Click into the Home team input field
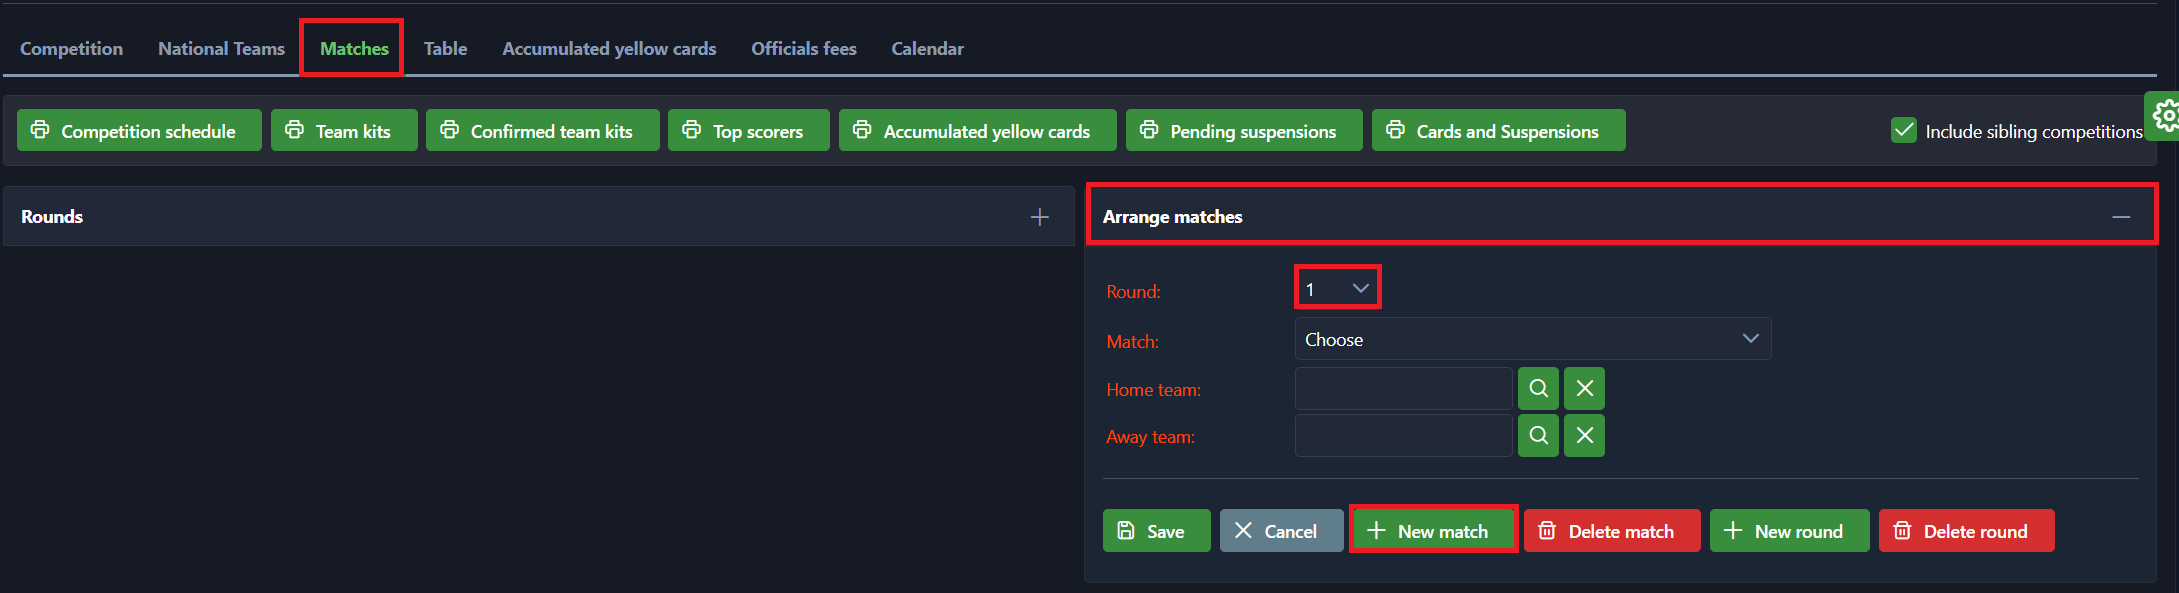The width and height of the screenshot is (2179, 593). tap(1403, 389)
